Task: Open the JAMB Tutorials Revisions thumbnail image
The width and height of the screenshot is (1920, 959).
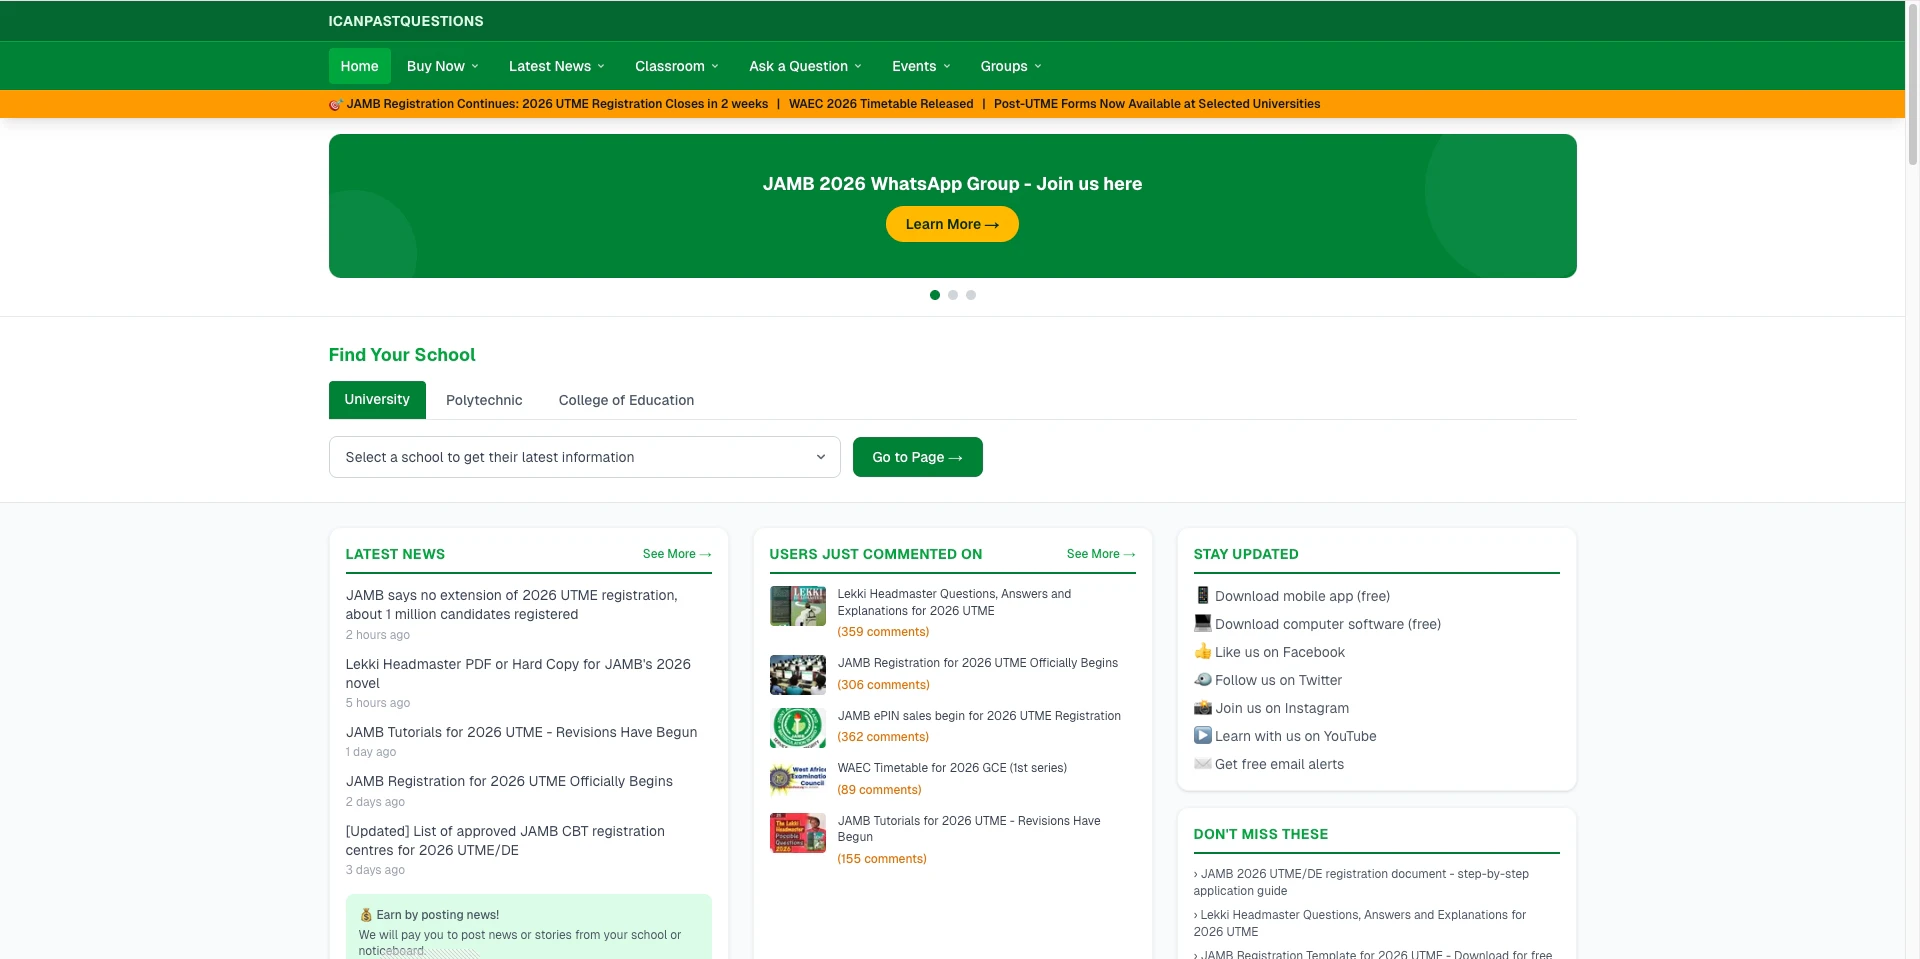Action: 797,833
